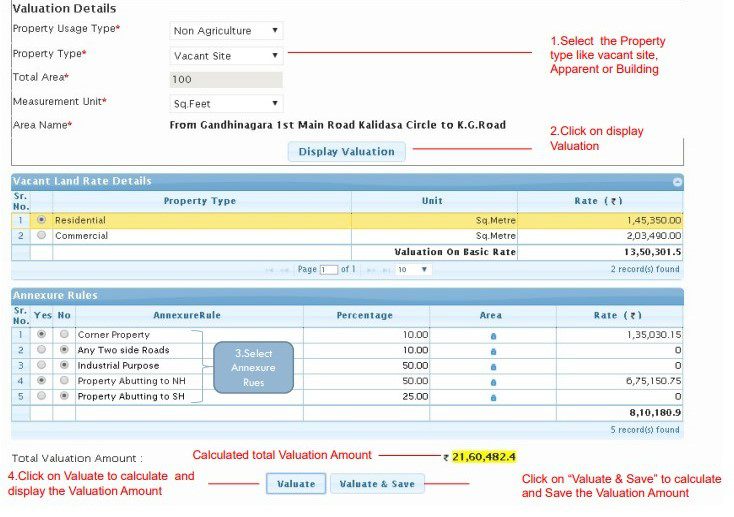Open area lock icon for Property Abutting to NH
734x517 pixels.
click(x=493, y=382)
